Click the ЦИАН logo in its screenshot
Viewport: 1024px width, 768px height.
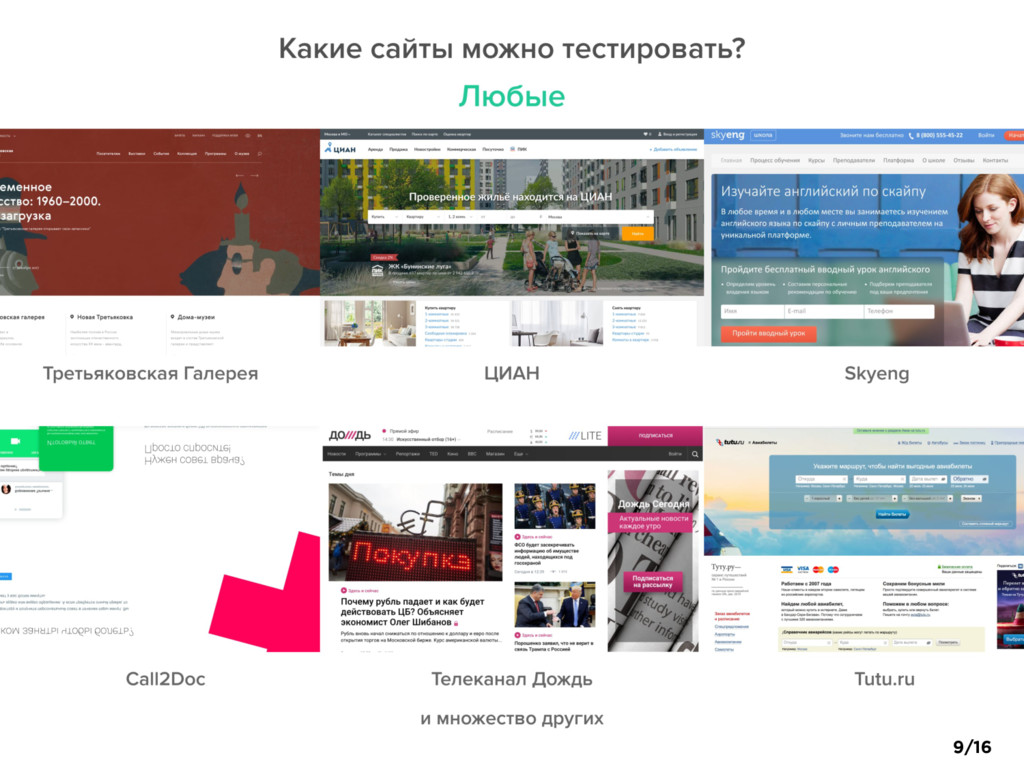point(340,149)
